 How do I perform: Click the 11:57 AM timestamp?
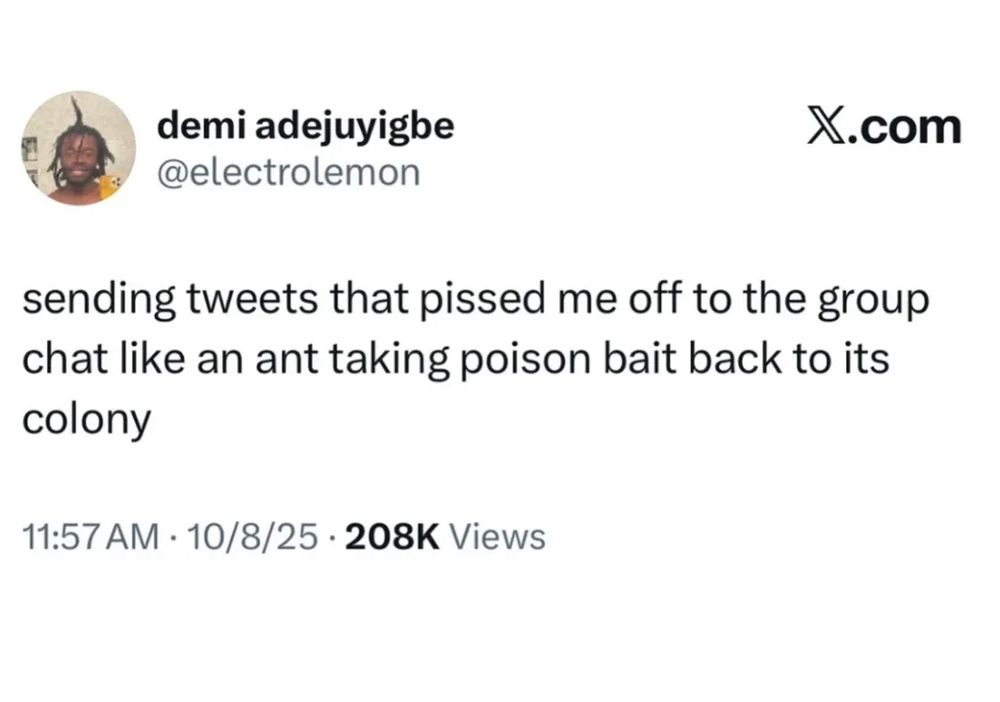pyautogui.click(x=89, y=537)
